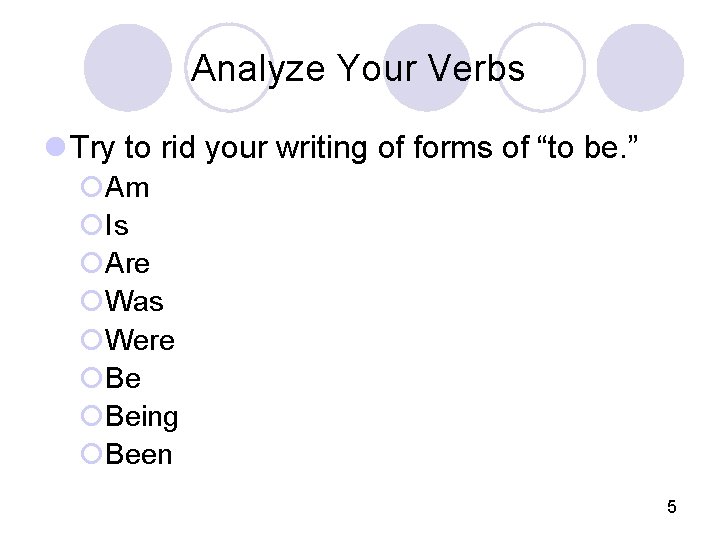Click the hollow bullet beside Am

91,187
